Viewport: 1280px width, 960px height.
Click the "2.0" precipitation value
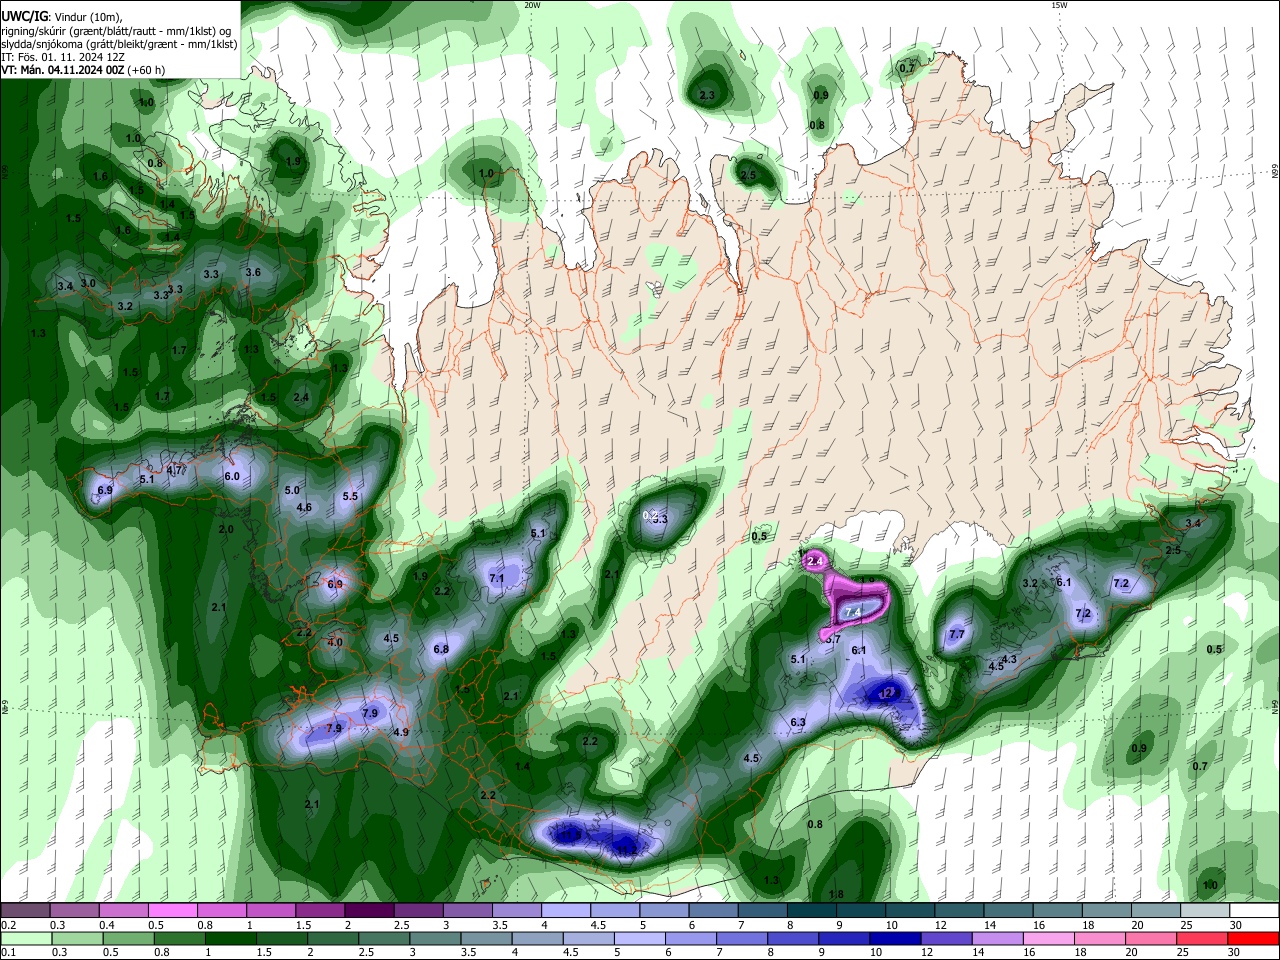point(226,529)
